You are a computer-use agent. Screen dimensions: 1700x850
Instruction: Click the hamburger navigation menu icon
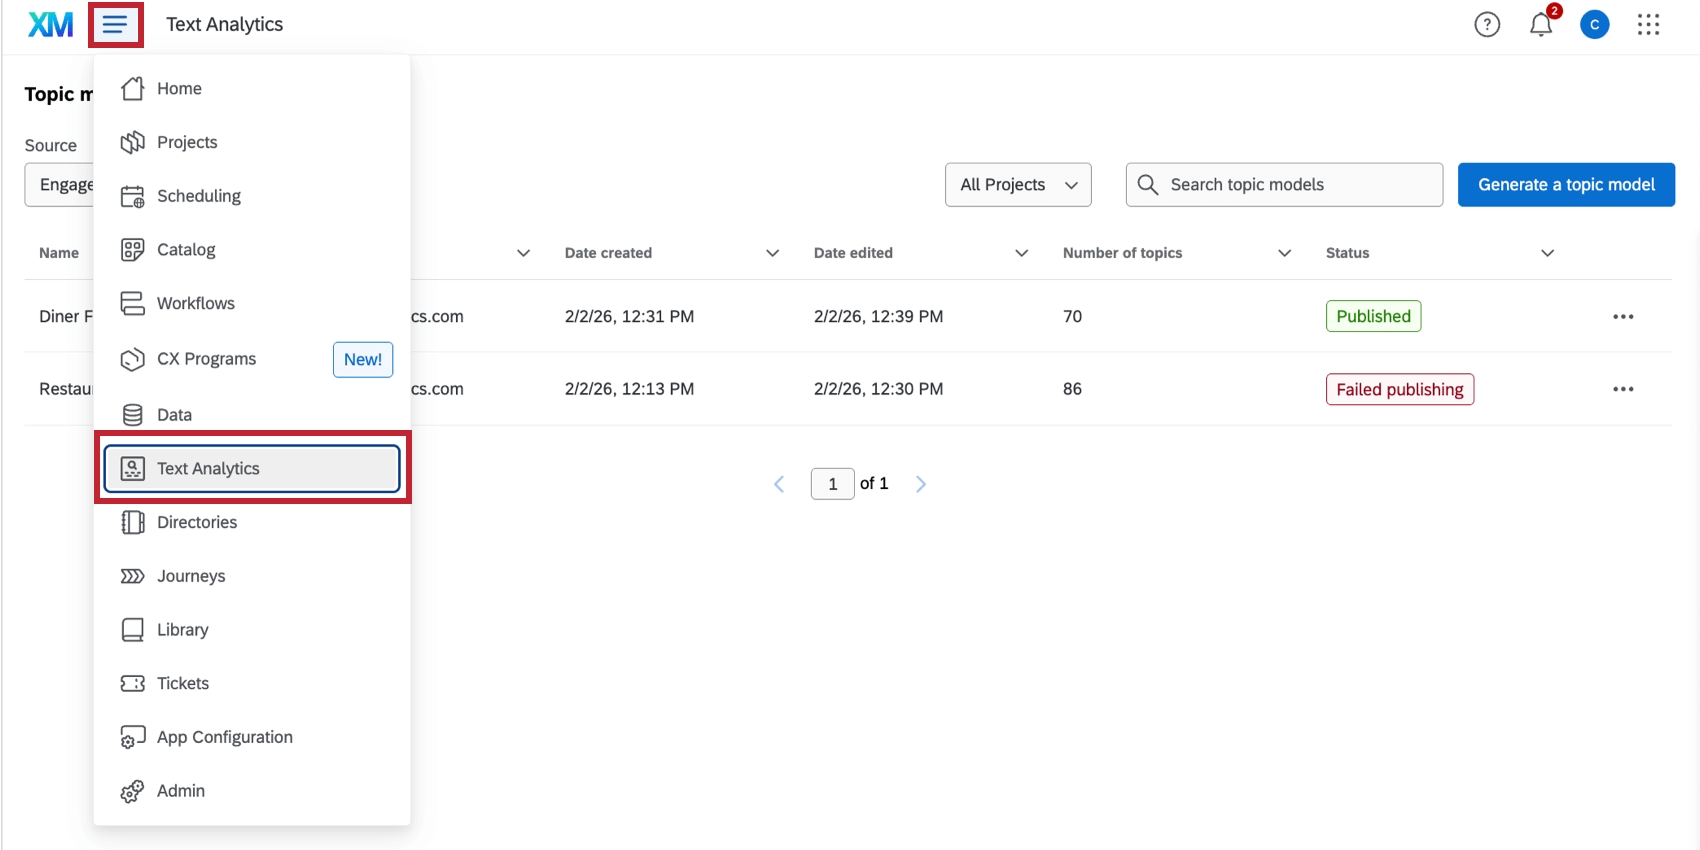115,25
